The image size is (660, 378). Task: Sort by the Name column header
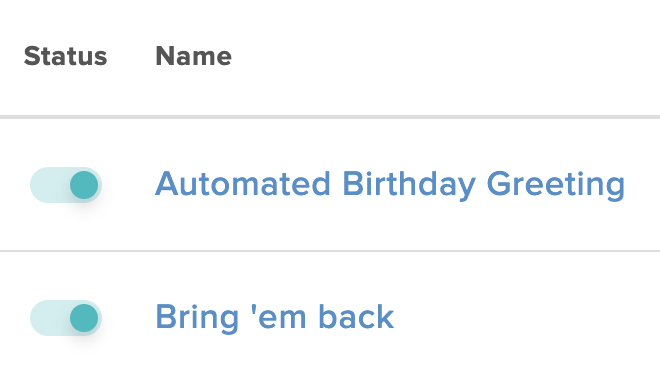click(194, 56)
